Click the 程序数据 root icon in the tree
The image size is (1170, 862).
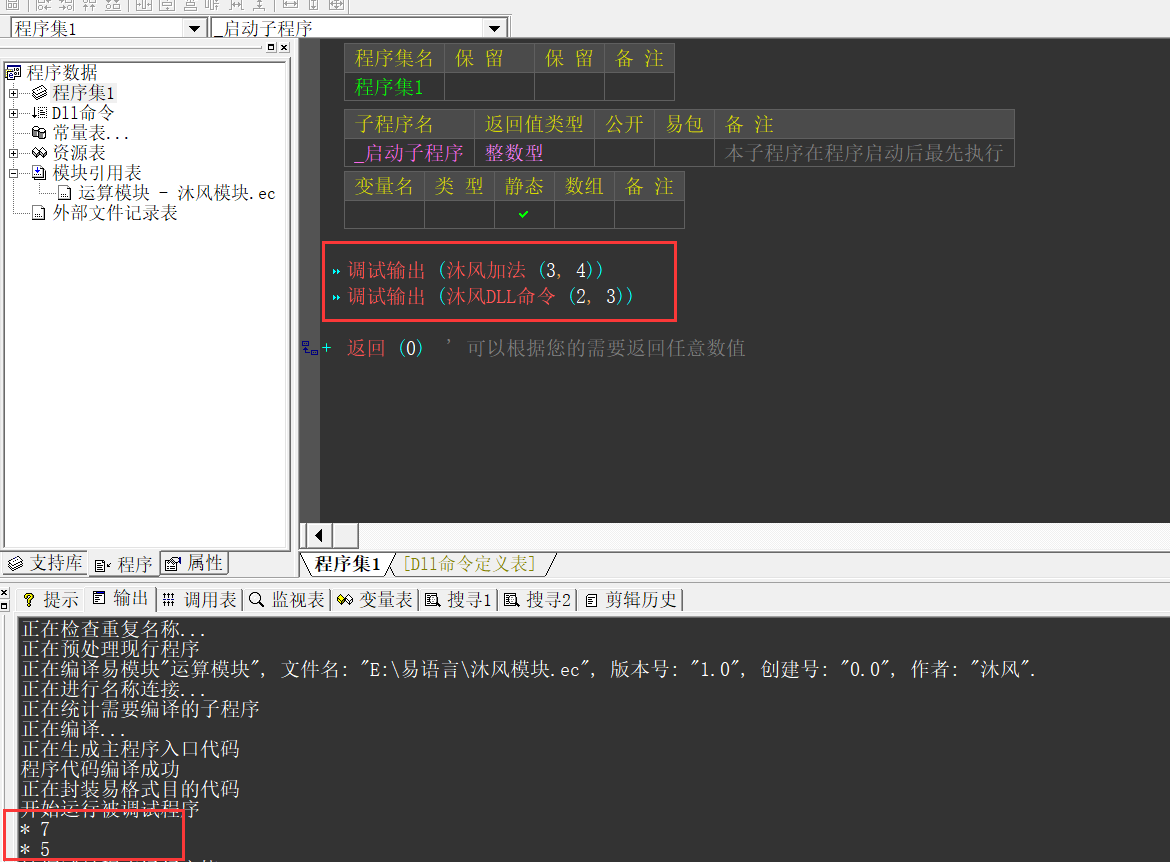tap(13, 72)
